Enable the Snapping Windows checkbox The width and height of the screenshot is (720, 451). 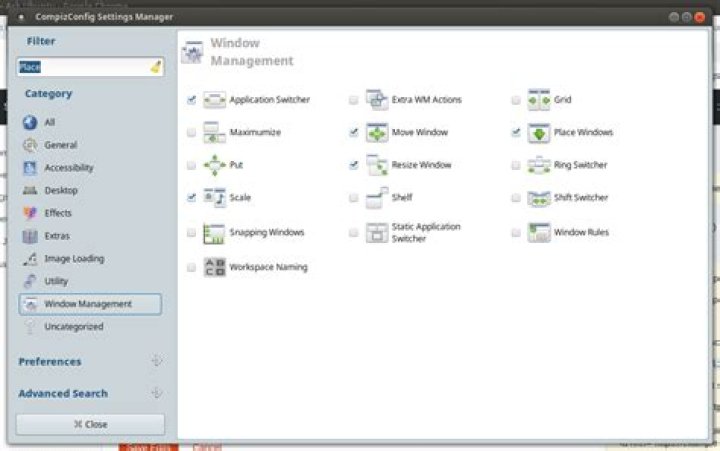191,233
